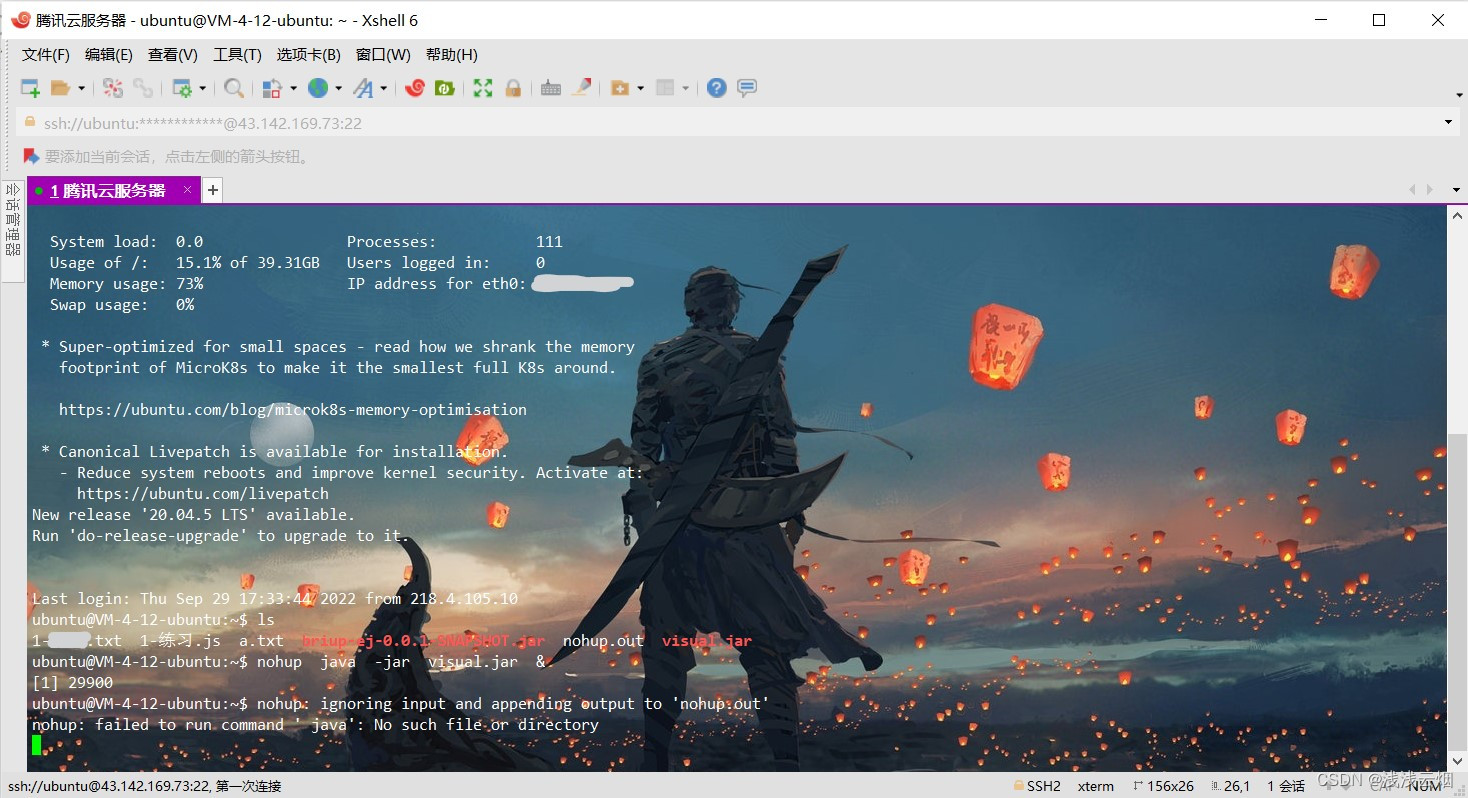Click the new folder plus icon
The height and width of the screenshot is (798, 1468).
tap(620, 88)
